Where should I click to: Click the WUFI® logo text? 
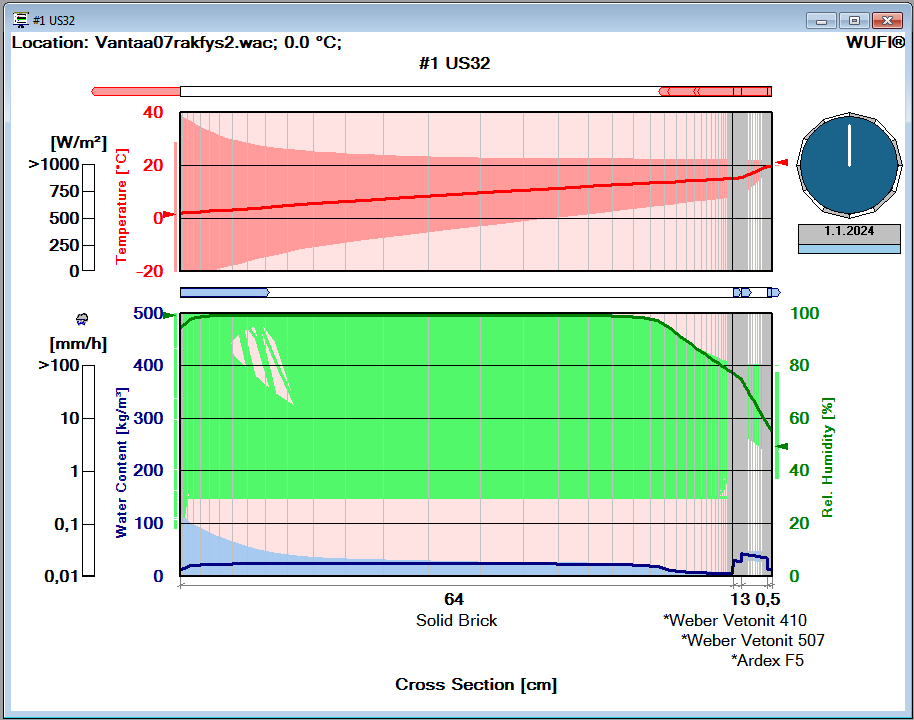coord(875,43)
